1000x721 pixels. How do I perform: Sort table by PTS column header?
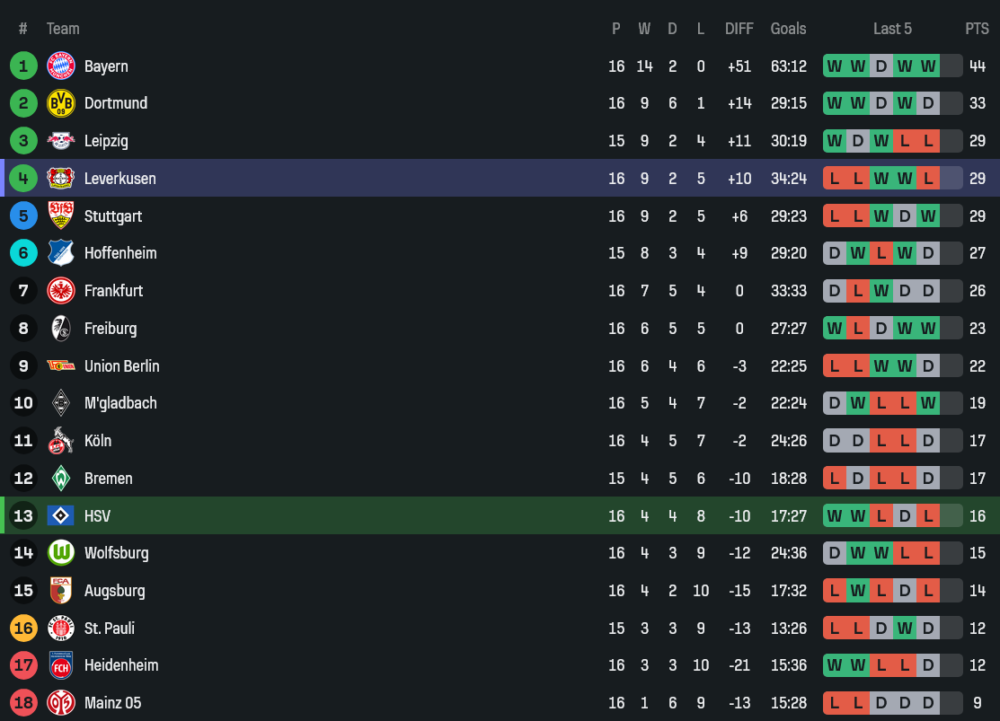977,29
